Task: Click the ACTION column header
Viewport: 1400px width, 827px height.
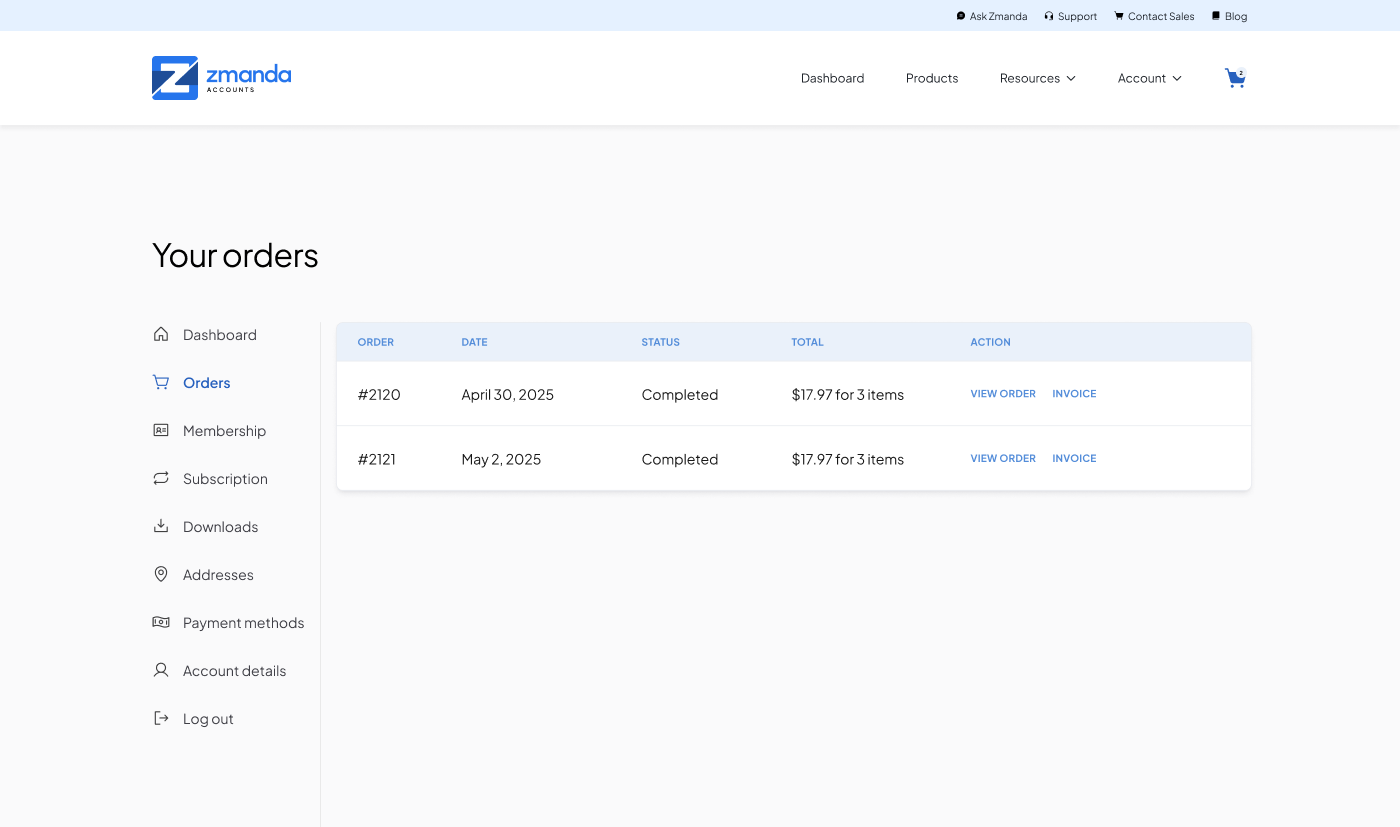Action: tap(990, 342)
